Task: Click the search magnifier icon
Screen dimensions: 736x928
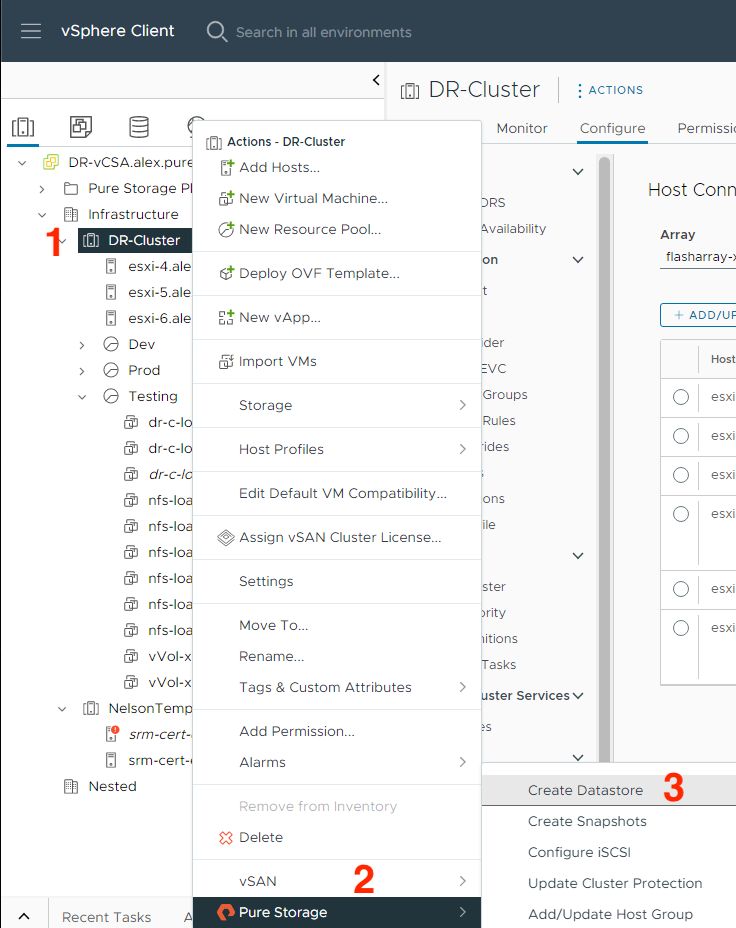Action: 217,31
